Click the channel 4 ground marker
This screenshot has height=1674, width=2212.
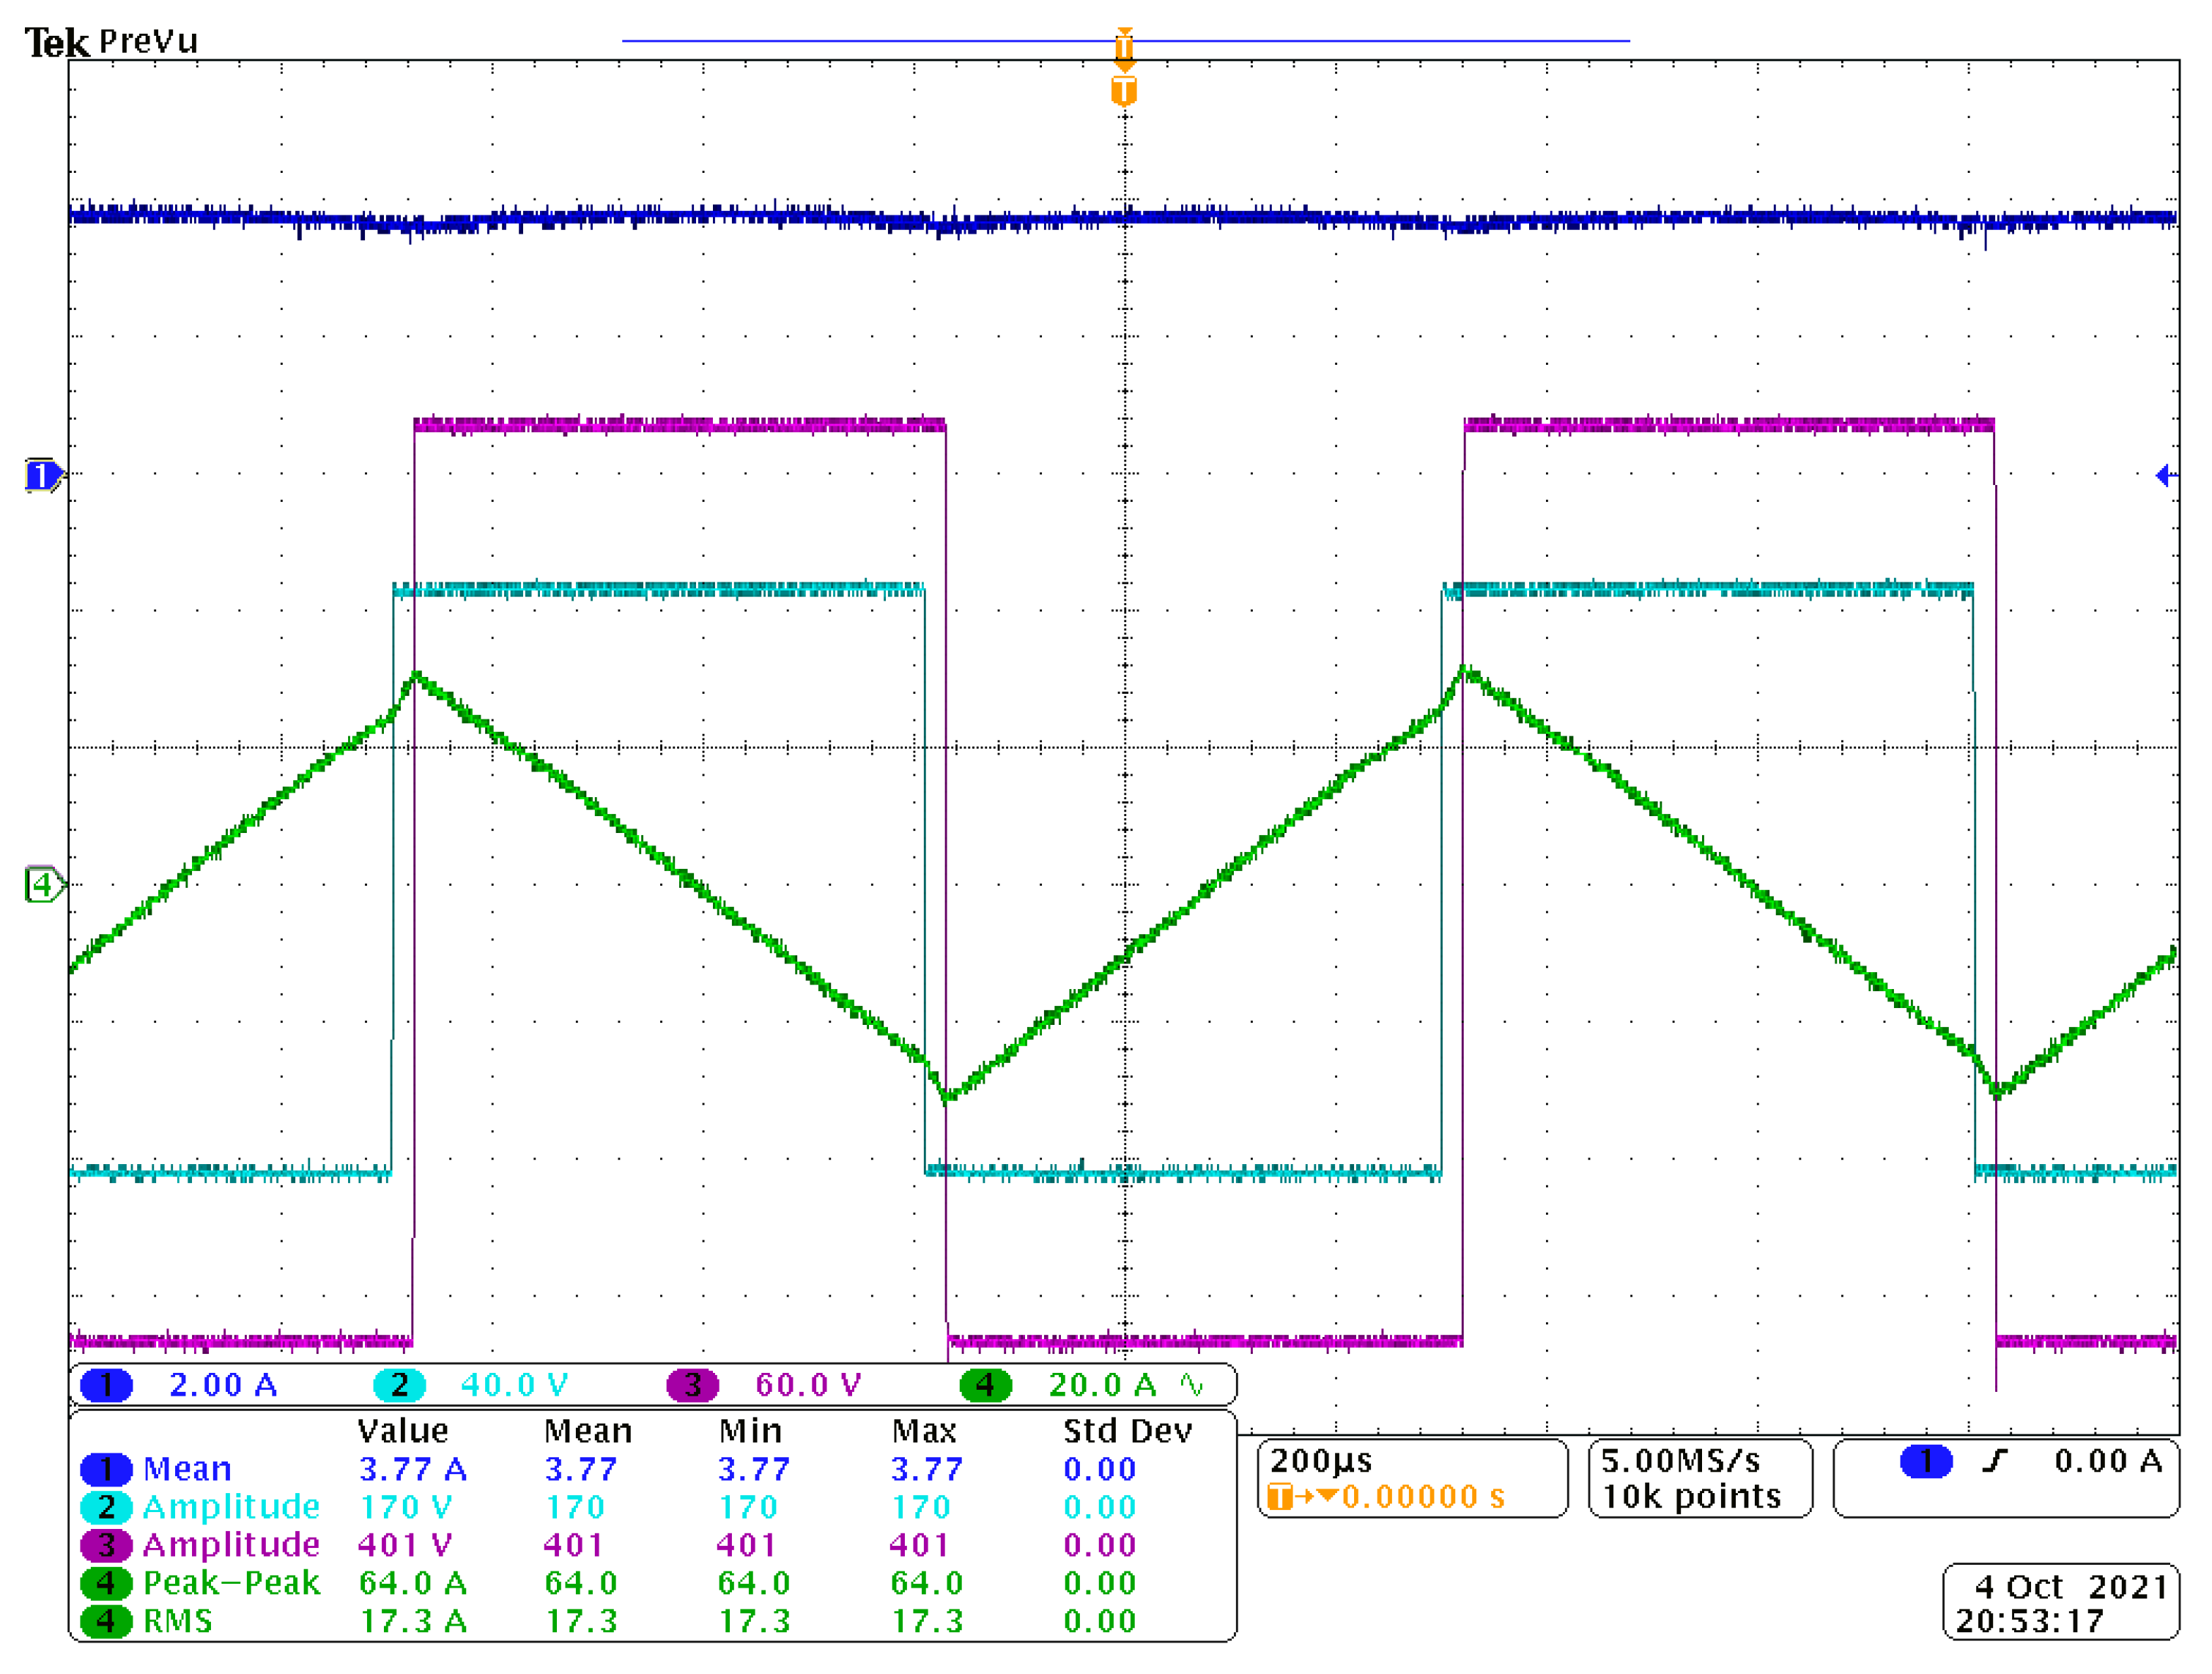42,885
